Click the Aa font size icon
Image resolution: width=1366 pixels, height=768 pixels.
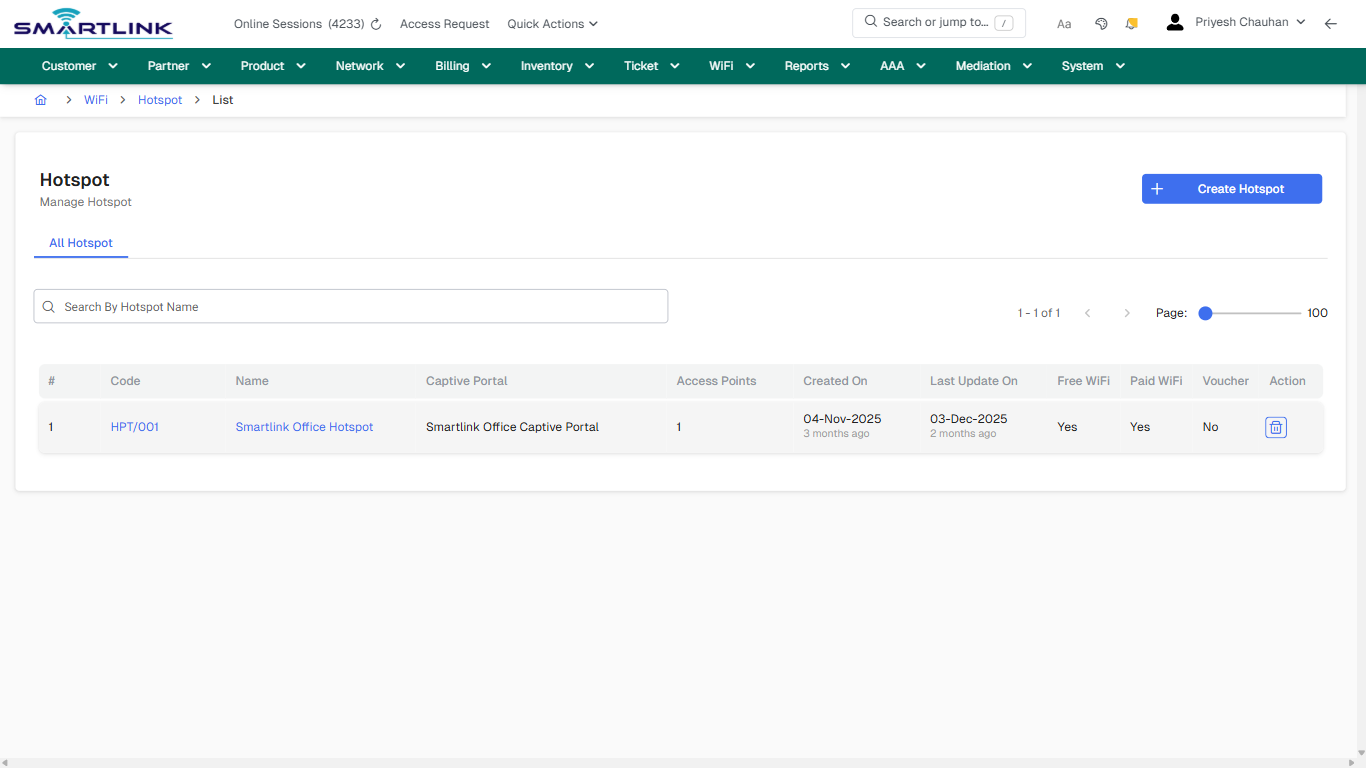click(1064, 23)
